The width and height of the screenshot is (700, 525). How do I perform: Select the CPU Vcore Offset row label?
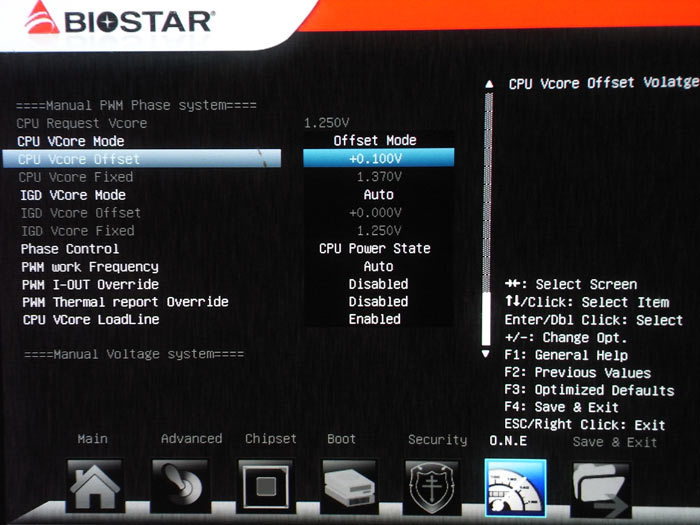tap(80, 159)
